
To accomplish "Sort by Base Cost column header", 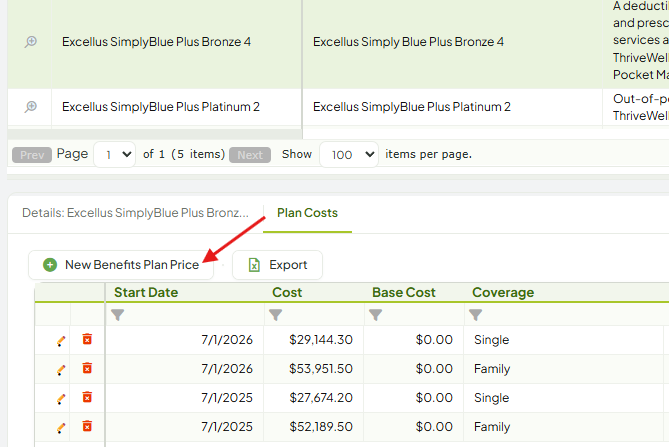I will click(x=404, y=293).
